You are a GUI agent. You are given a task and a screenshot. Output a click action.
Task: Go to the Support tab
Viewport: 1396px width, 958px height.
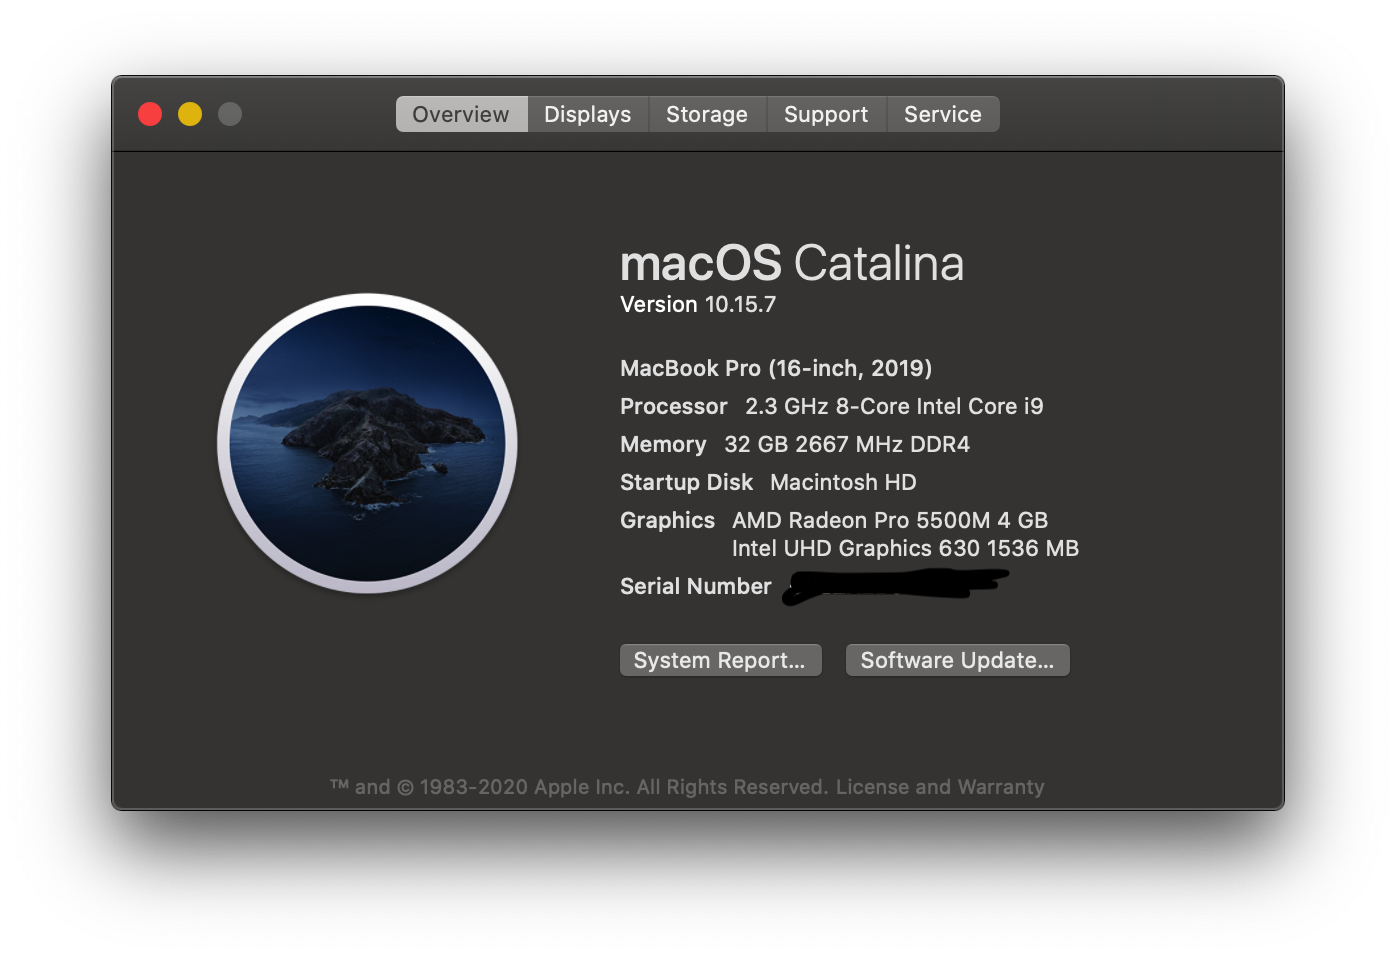tap(825, 114)
